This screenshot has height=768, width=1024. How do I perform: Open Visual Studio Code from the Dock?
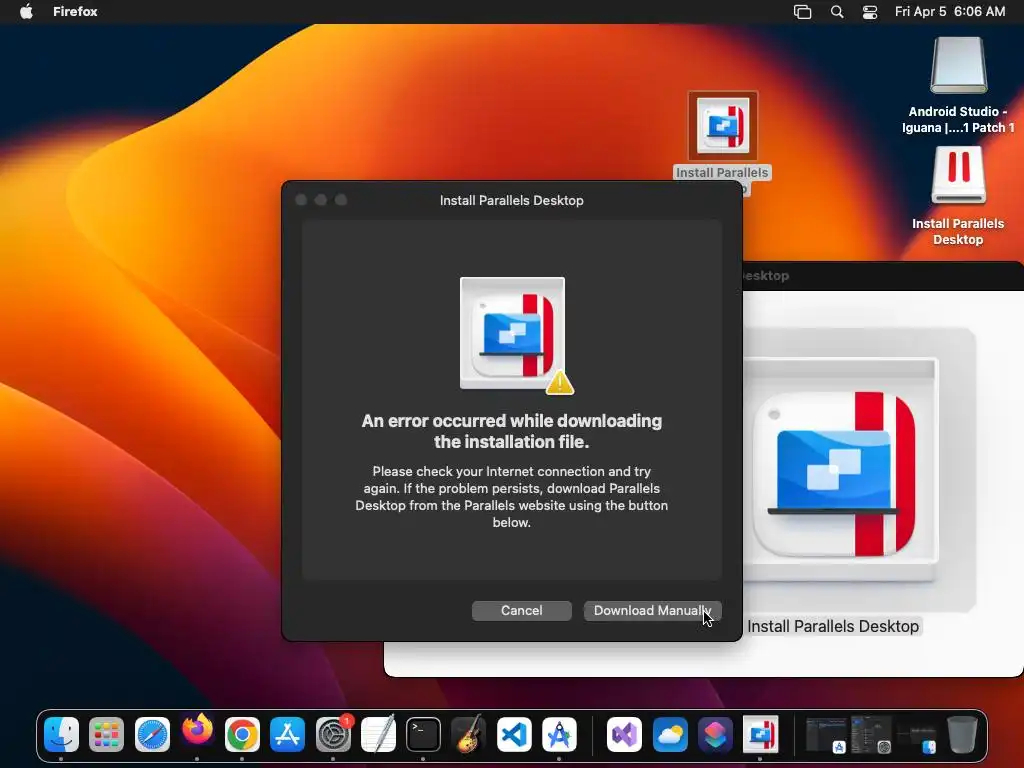[x=514, y=735]
